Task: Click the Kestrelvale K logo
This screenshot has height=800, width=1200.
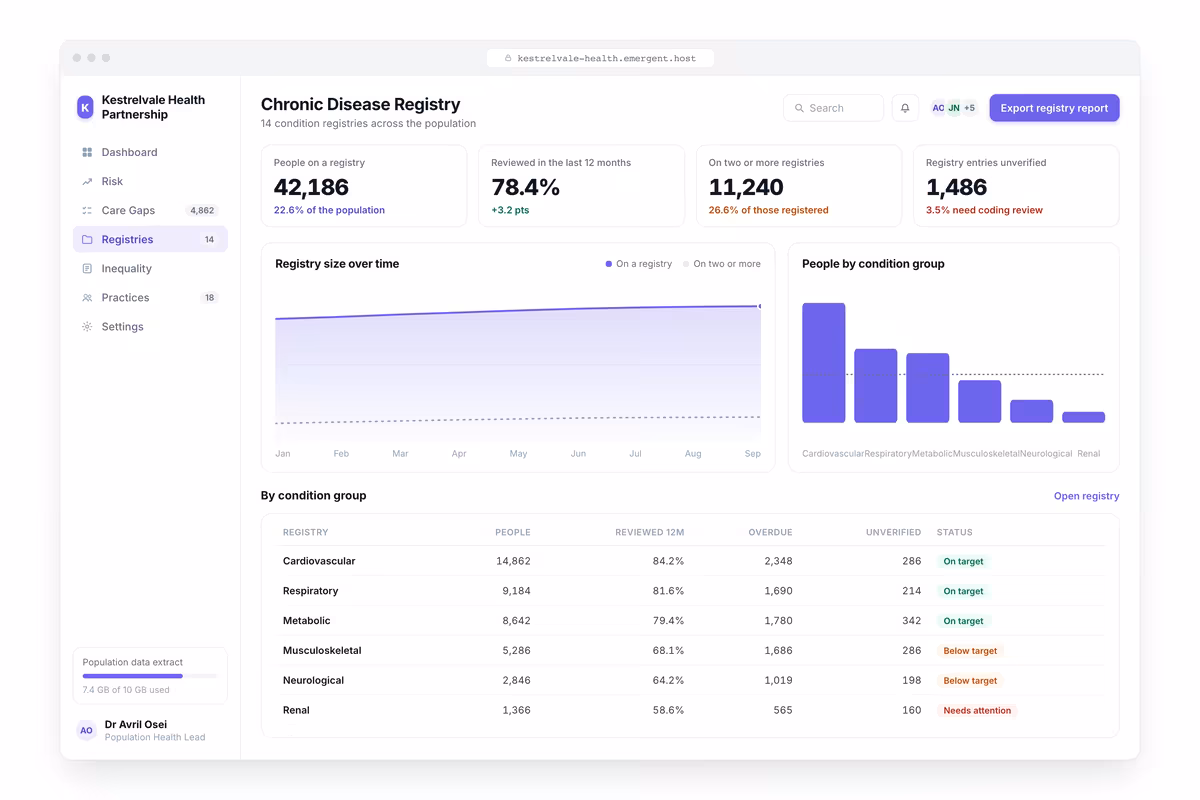Action: pyautogui.click(x=85, y=107)
